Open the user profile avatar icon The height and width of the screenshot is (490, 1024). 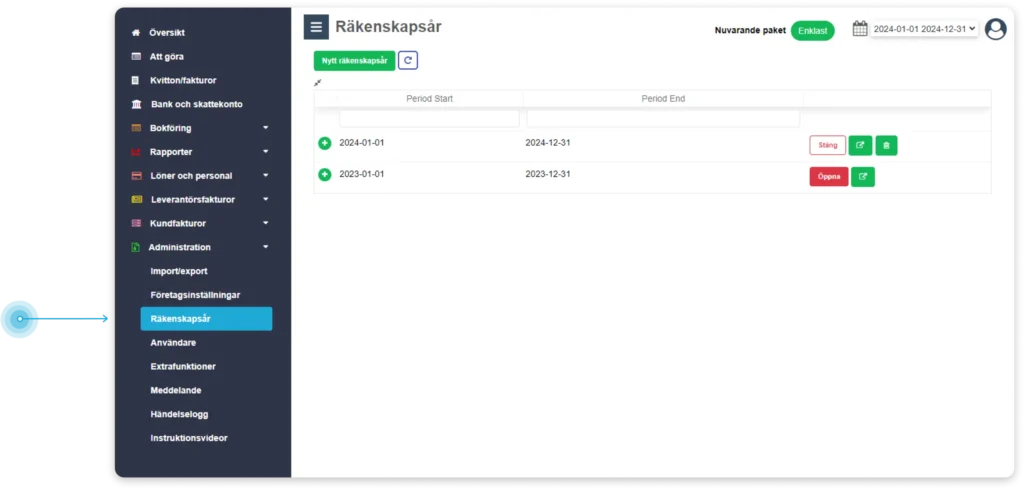995,29
